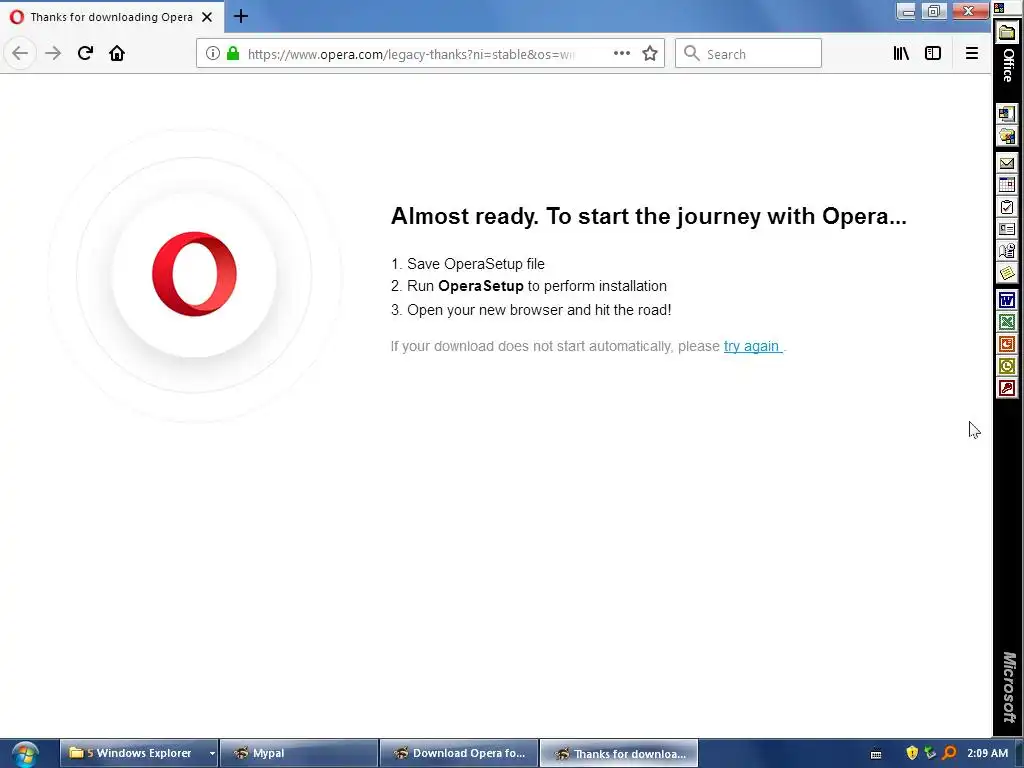1024x768 pixels.
Task: Create a New Contact from Office bar
Action: pos(1007,229)
